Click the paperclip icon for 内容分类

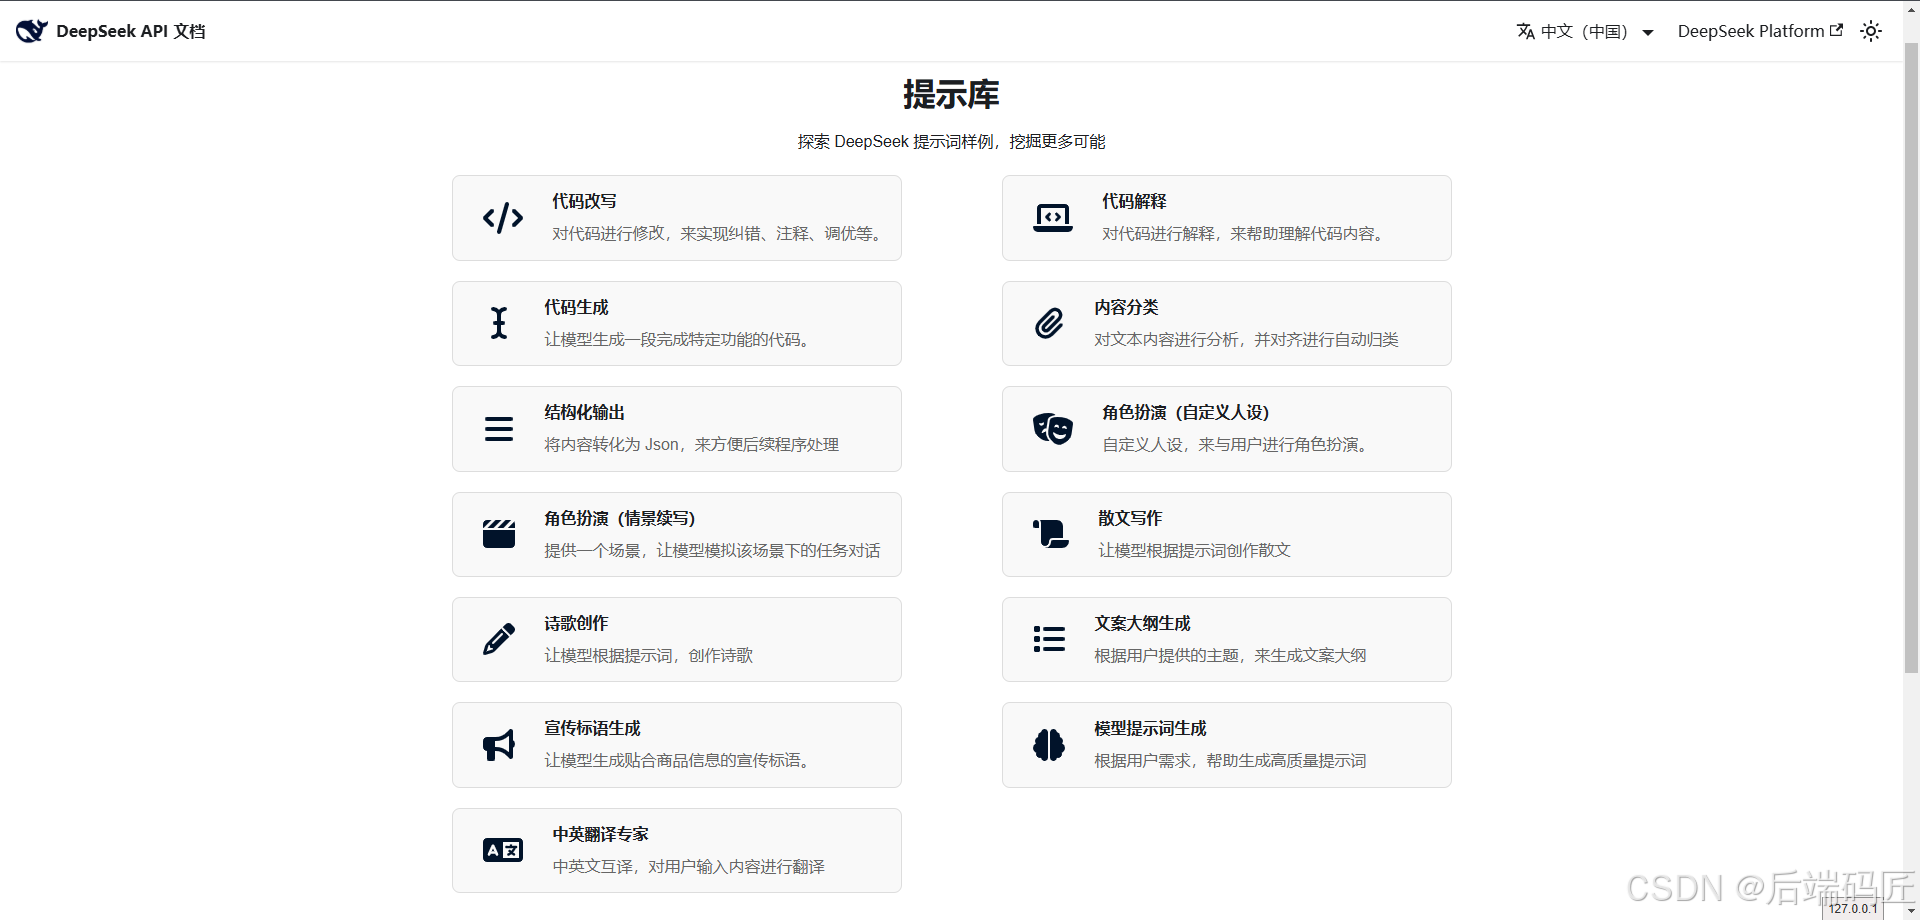coord(1049,323)
